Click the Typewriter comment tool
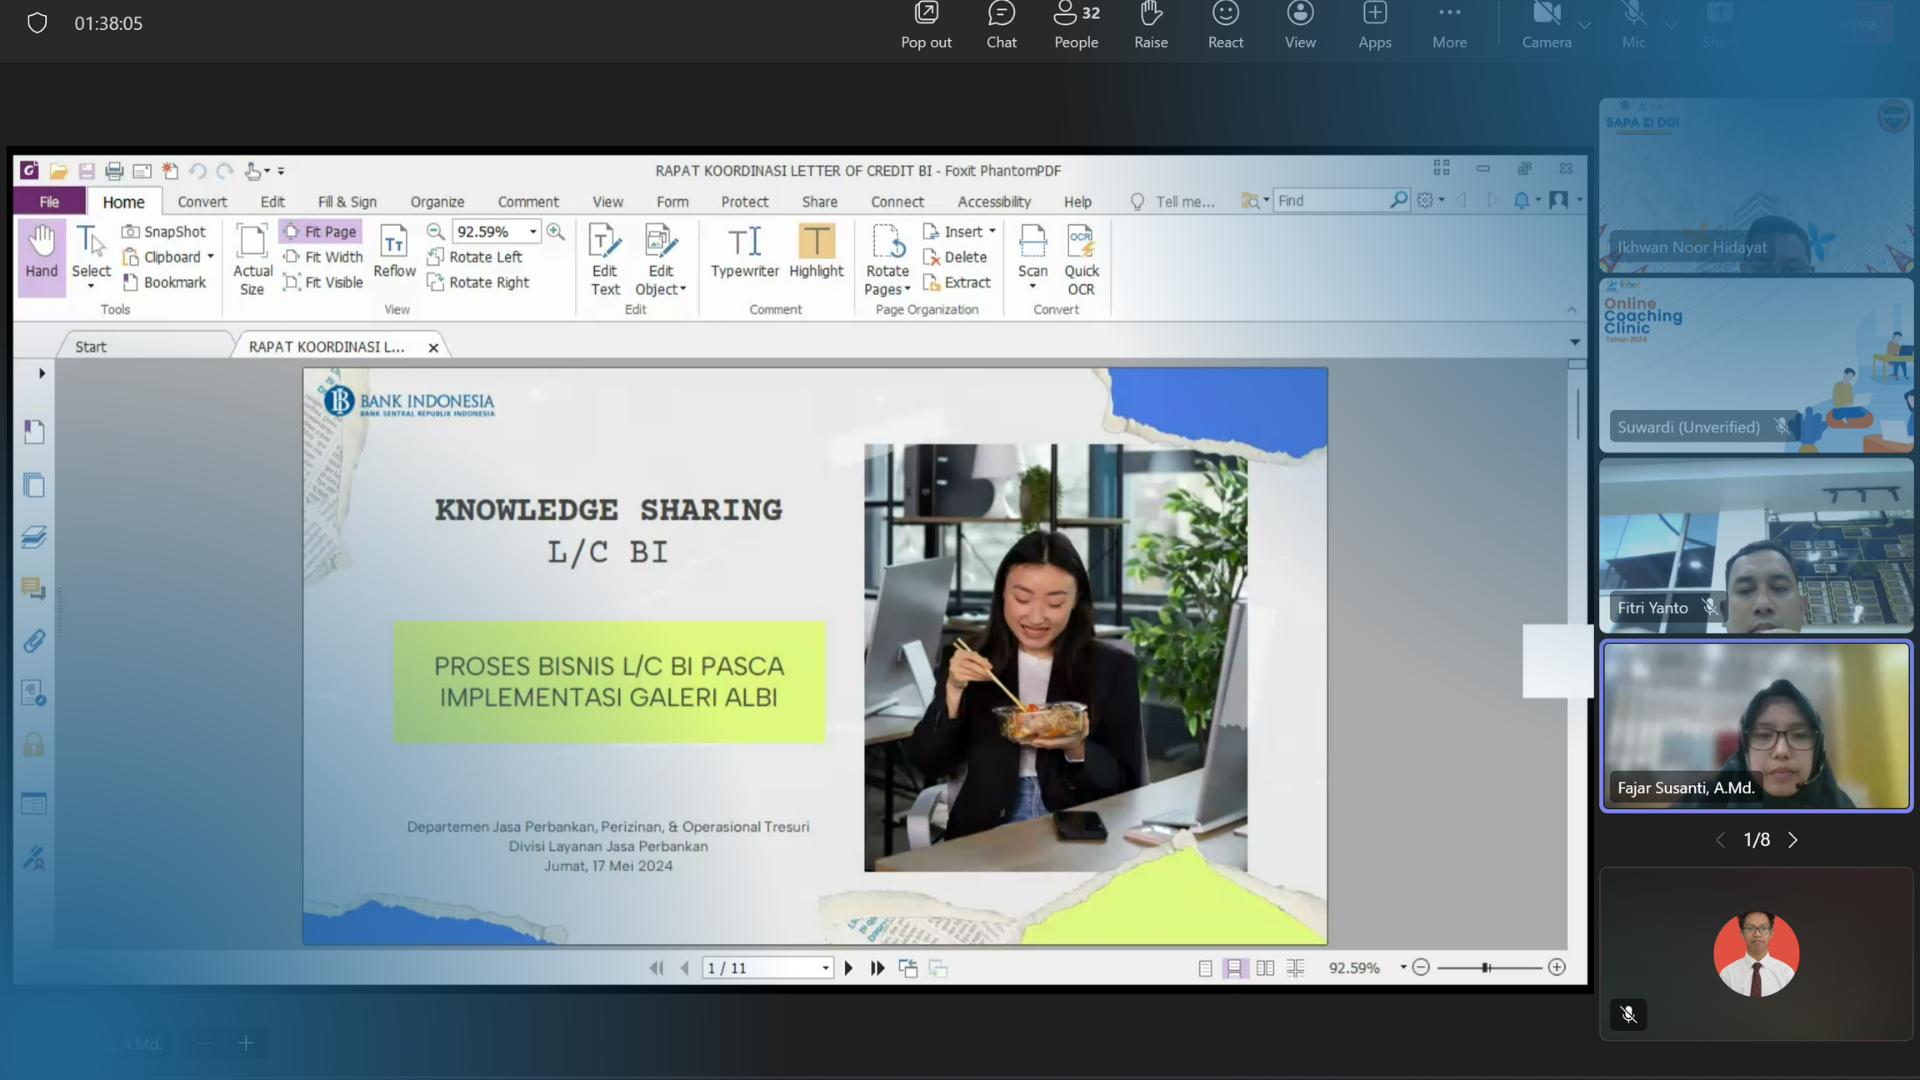 (x=744, y=251)
